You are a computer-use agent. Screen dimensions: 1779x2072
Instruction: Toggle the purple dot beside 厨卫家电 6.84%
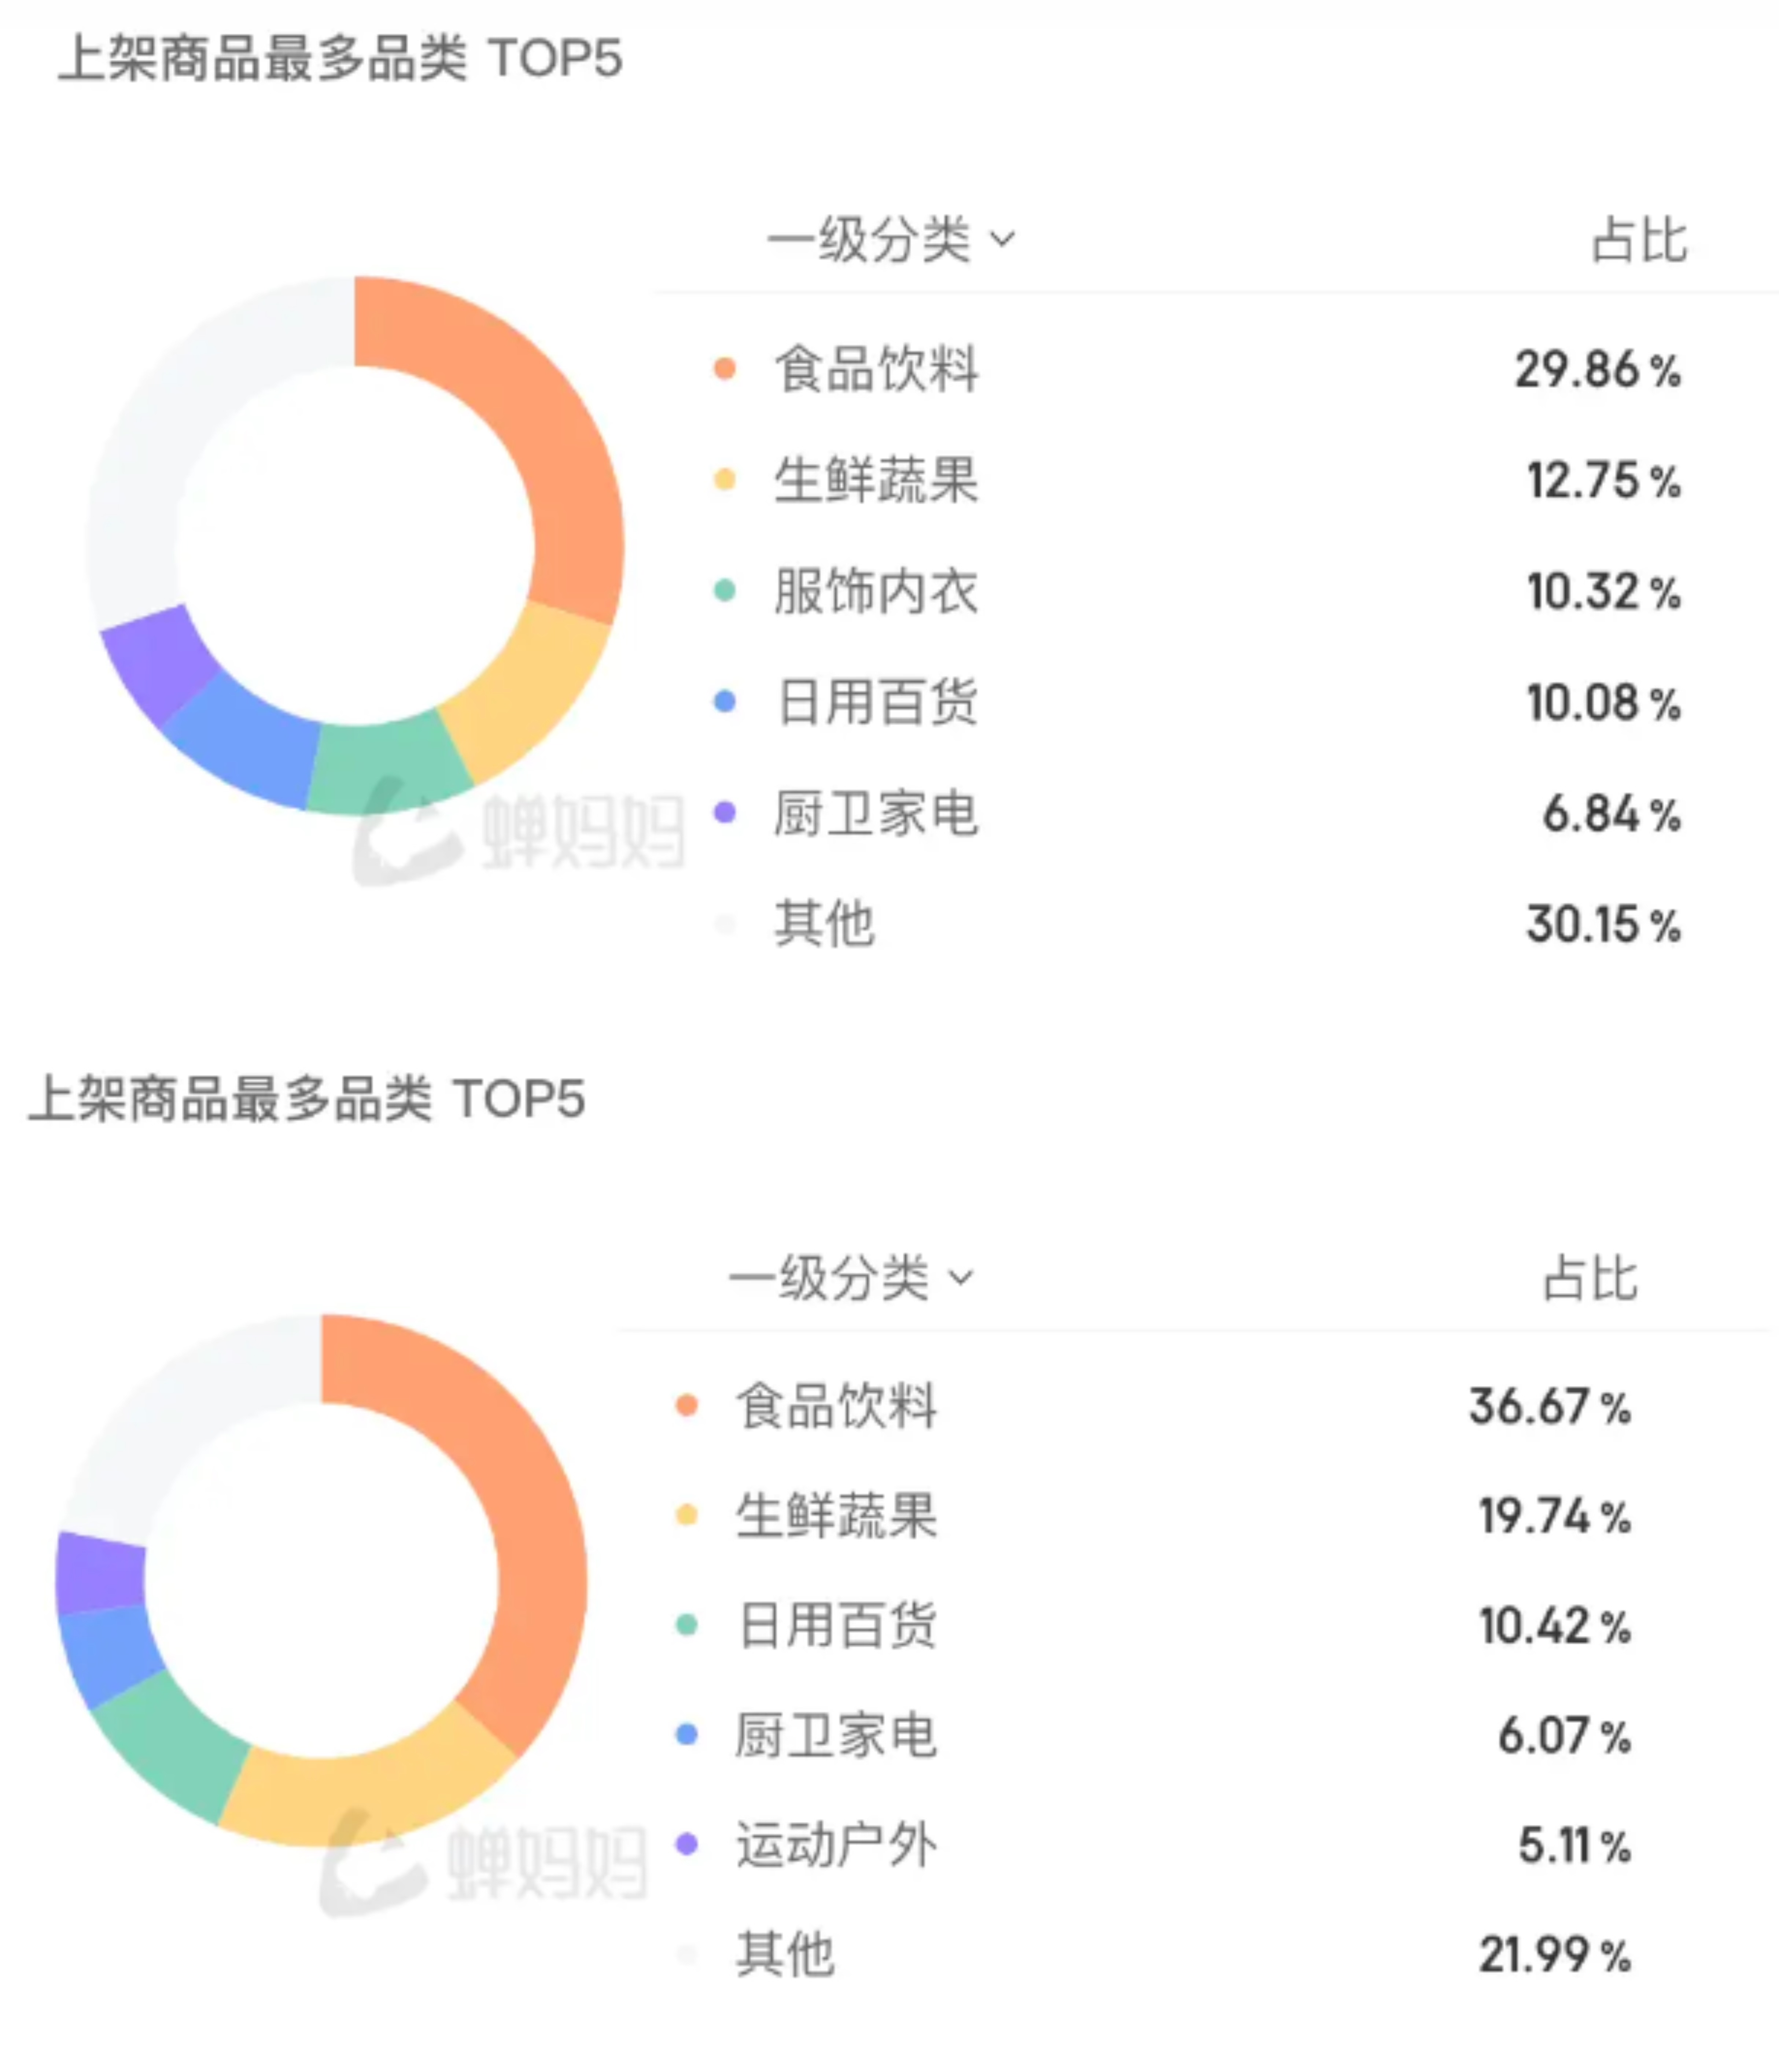click(x=724, y=813)
